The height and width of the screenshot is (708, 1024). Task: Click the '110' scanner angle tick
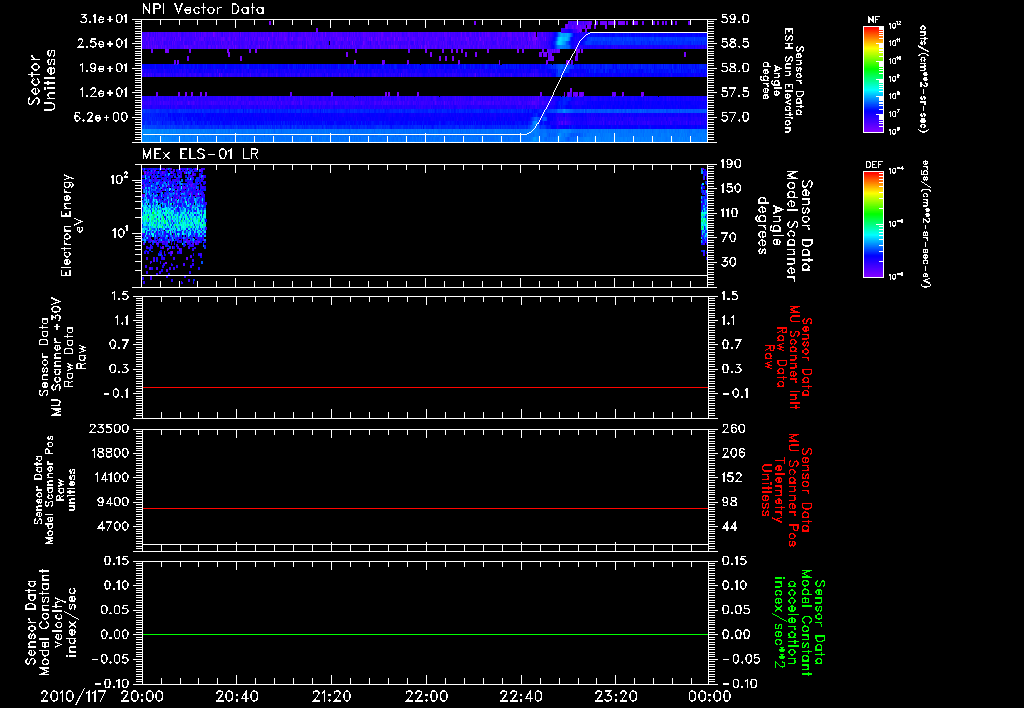731,213
